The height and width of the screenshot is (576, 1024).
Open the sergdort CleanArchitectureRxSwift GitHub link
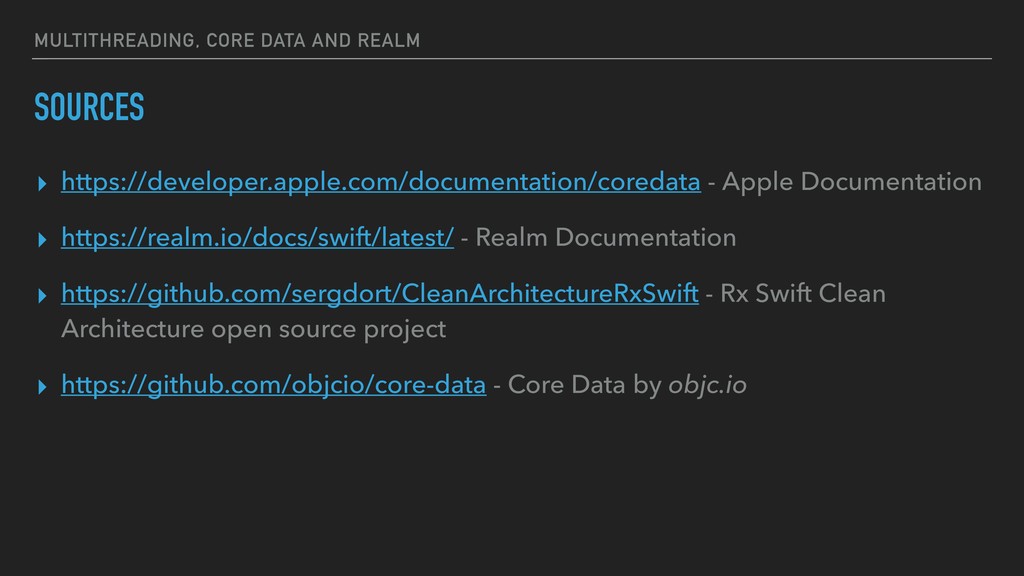pos(380,294)
